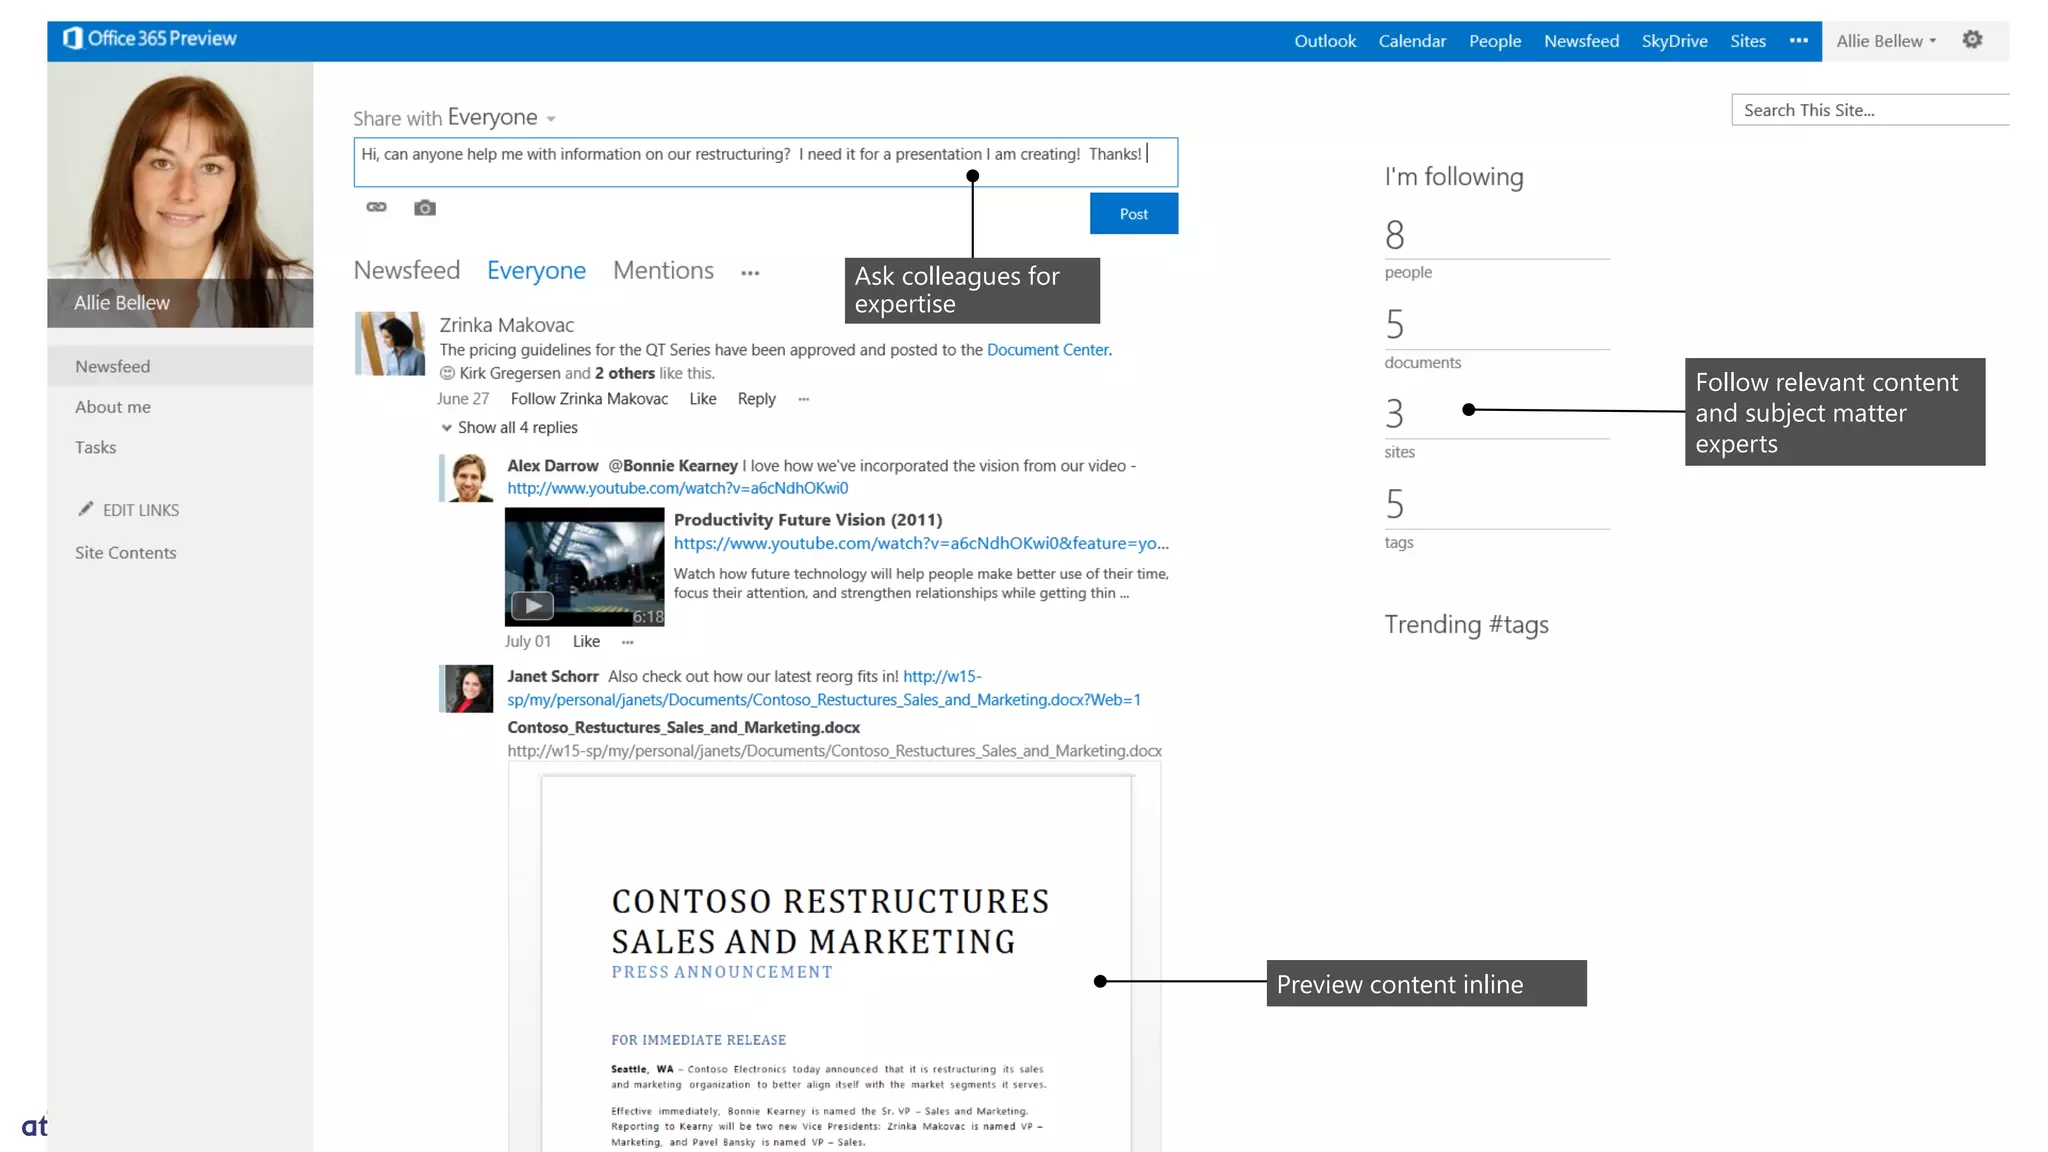Reply to Zrinka Makovac's post
The height and width of the screenshot is (1152, 2048).
pyautogui.click(x=756, y=399)
